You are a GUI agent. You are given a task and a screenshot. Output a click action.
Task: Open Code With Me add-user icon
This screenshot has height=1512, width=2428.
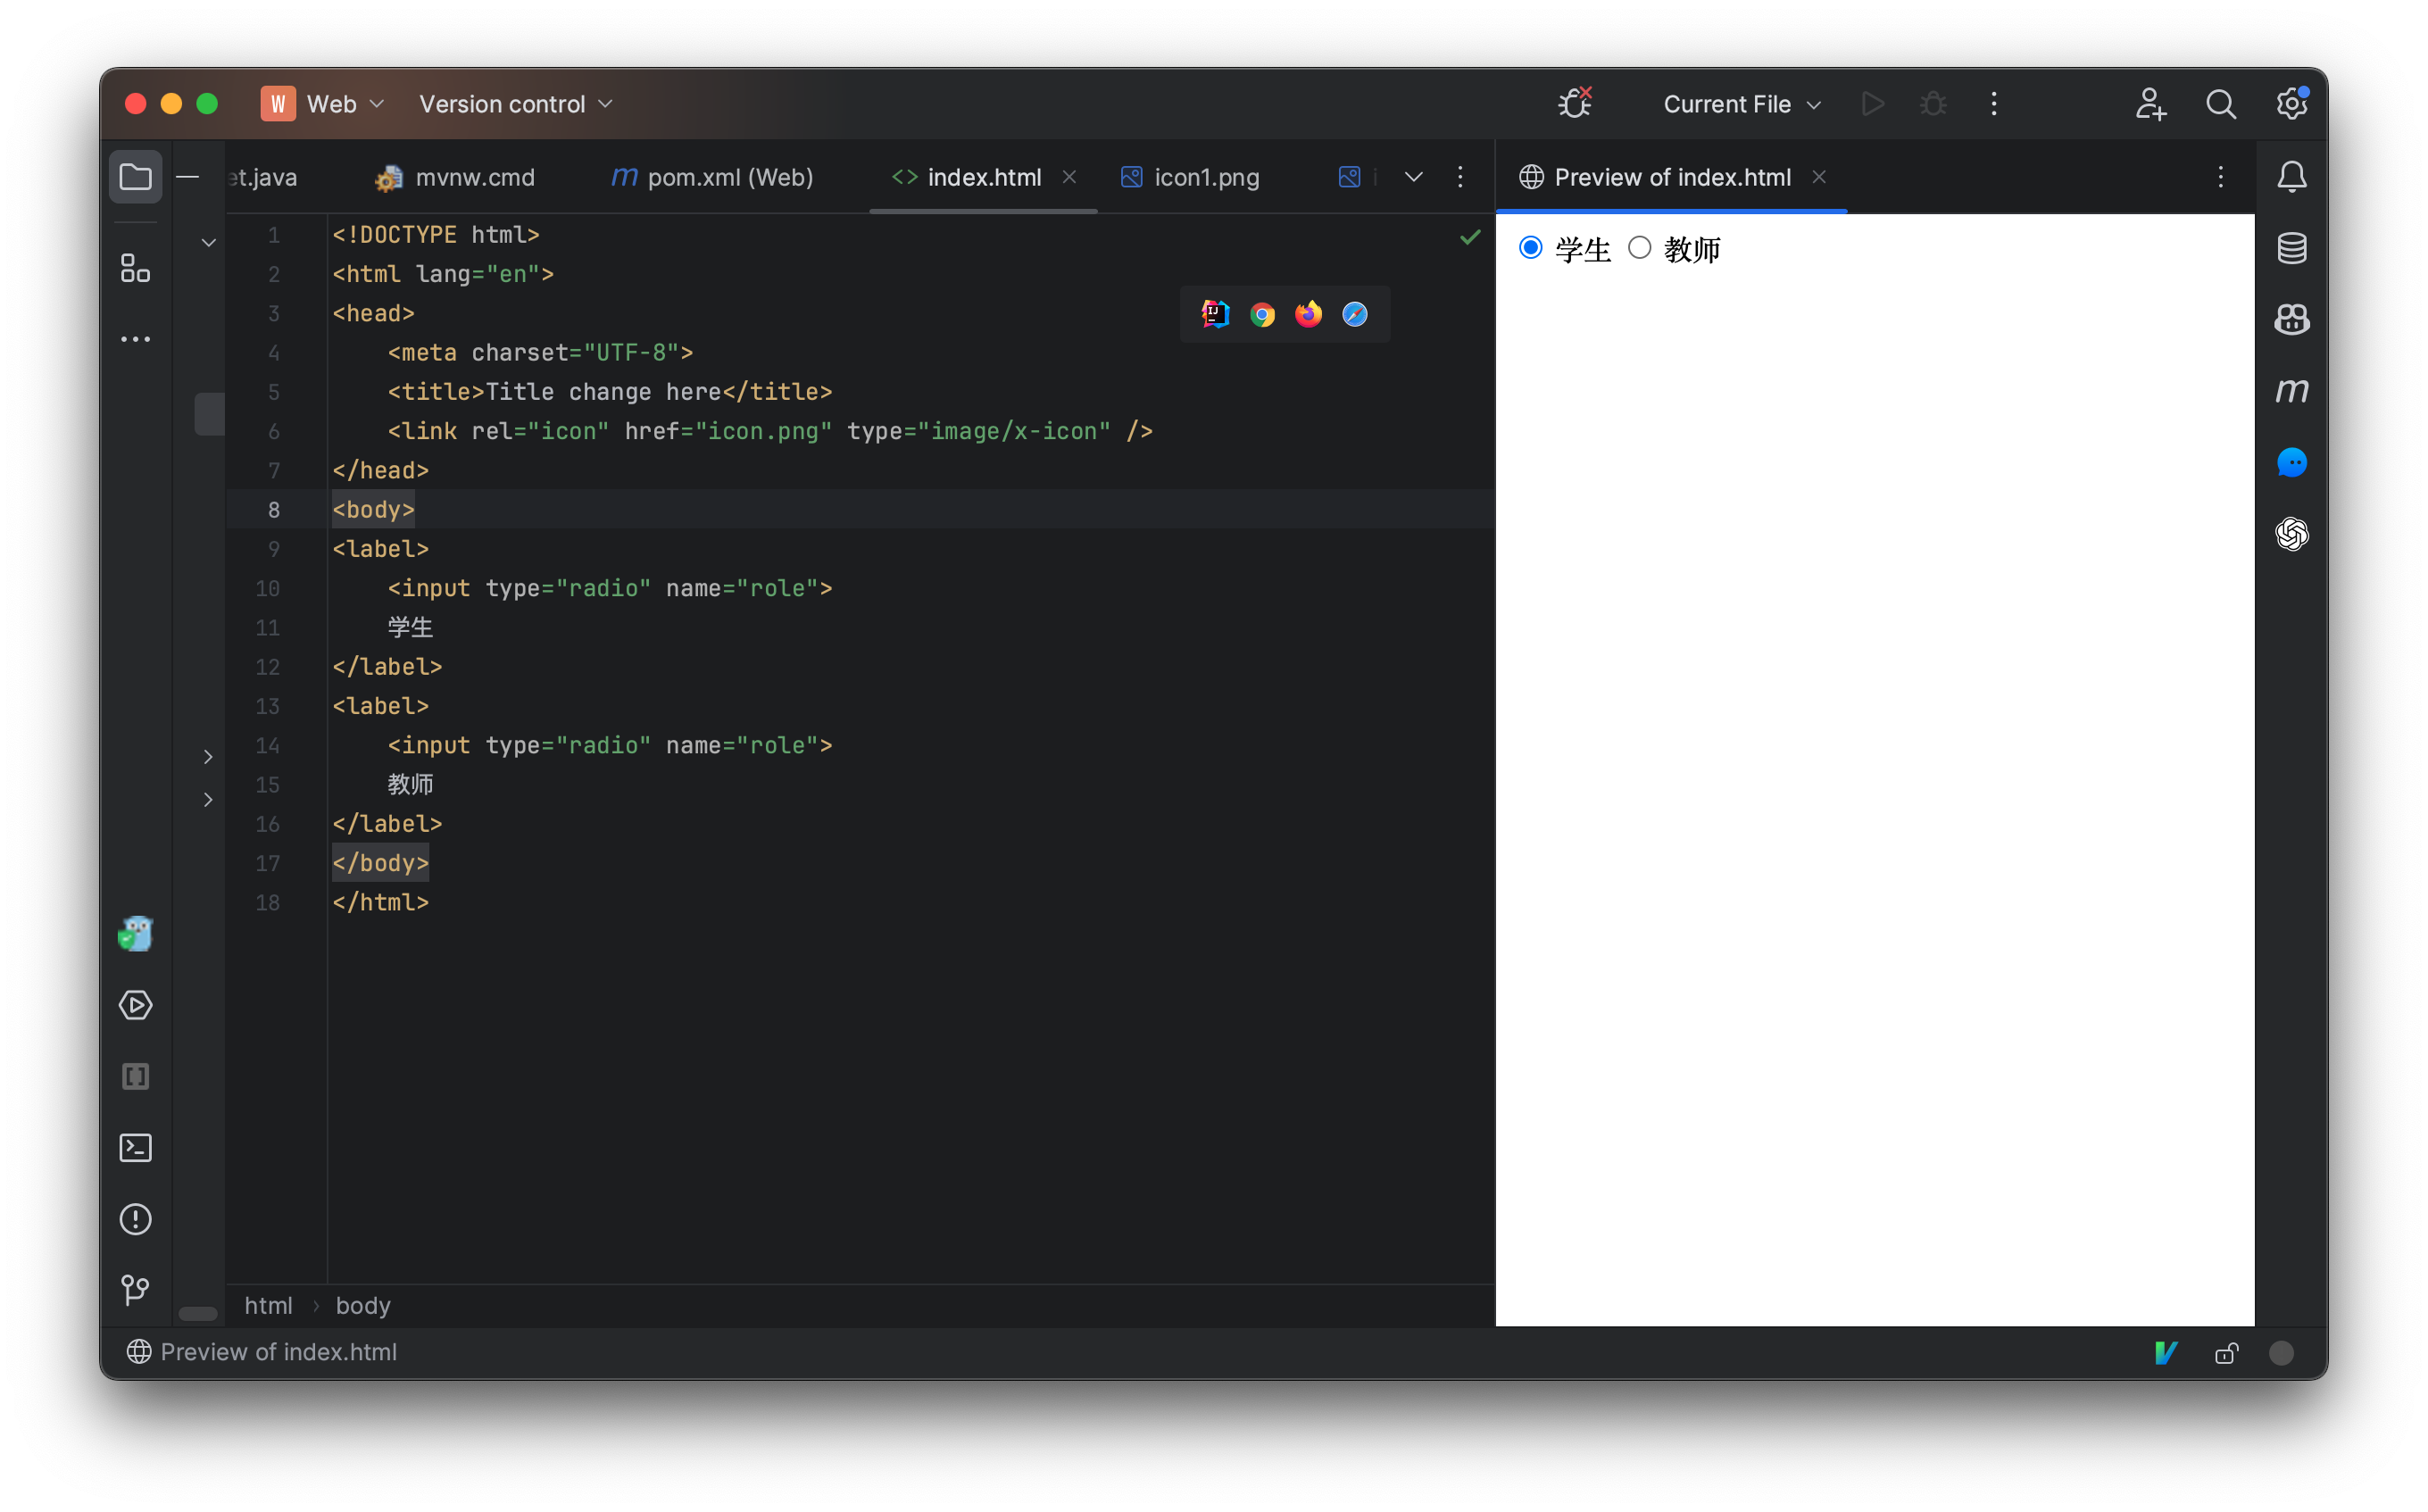[2150, 104]
